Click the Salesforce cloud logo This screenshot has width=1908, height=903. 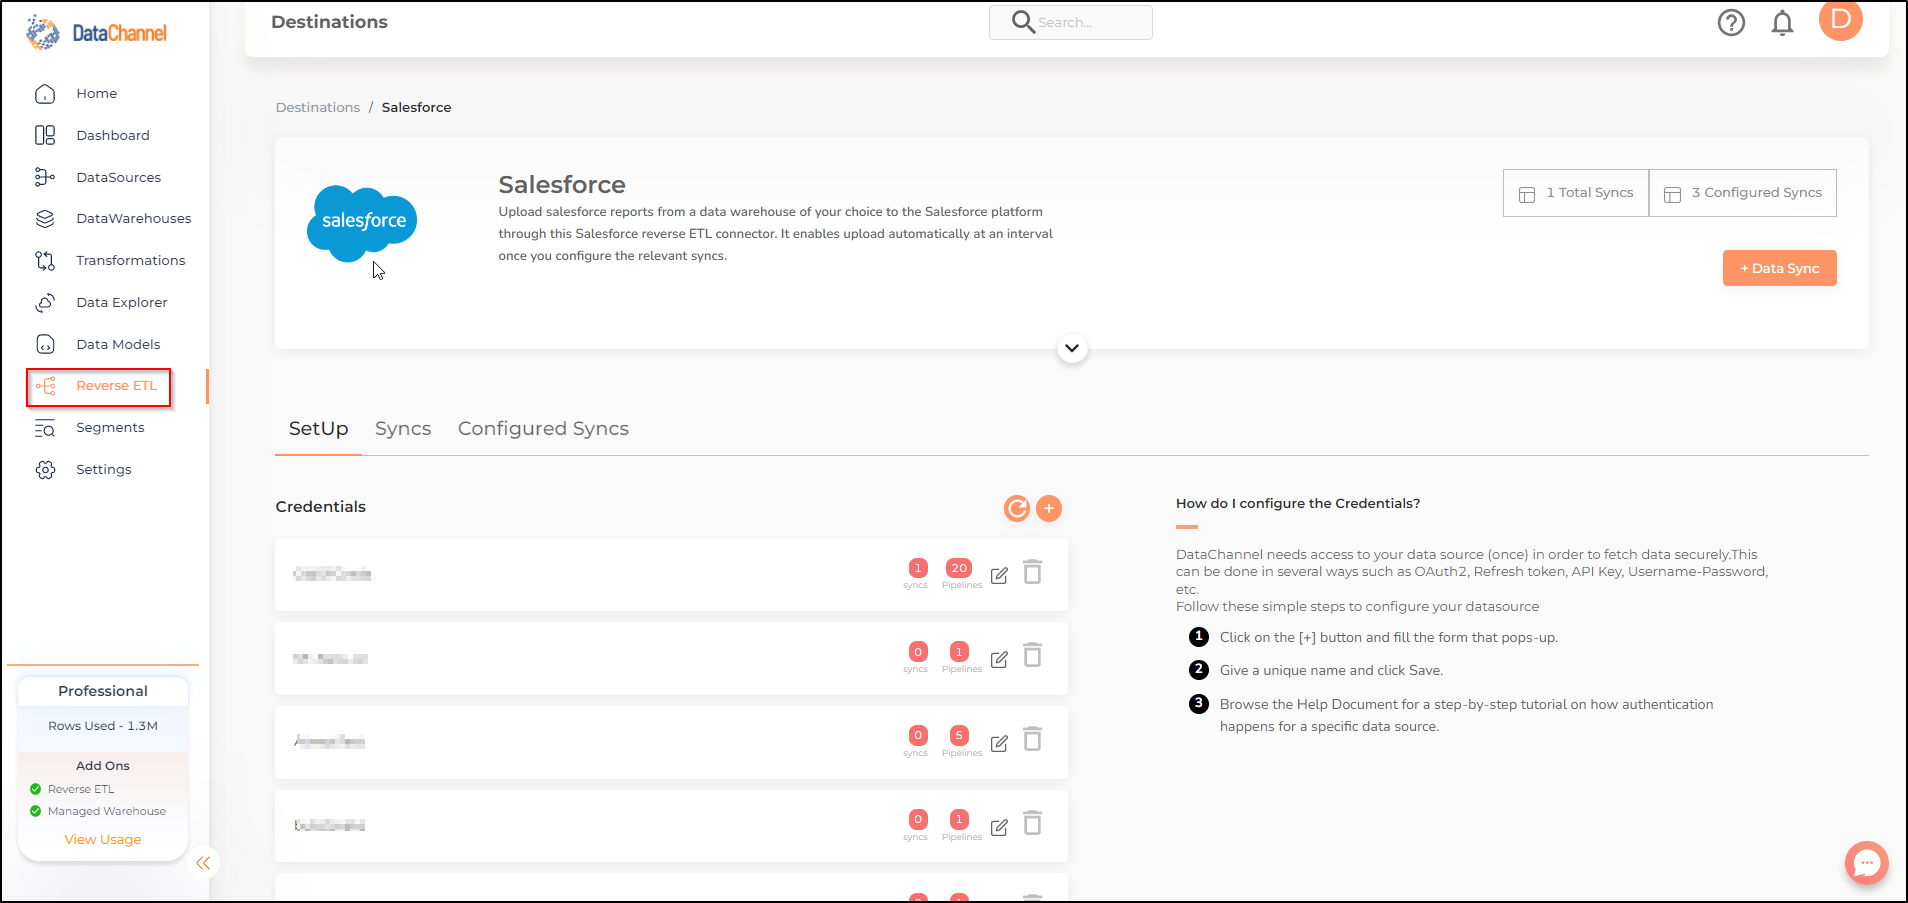point(362,224)
